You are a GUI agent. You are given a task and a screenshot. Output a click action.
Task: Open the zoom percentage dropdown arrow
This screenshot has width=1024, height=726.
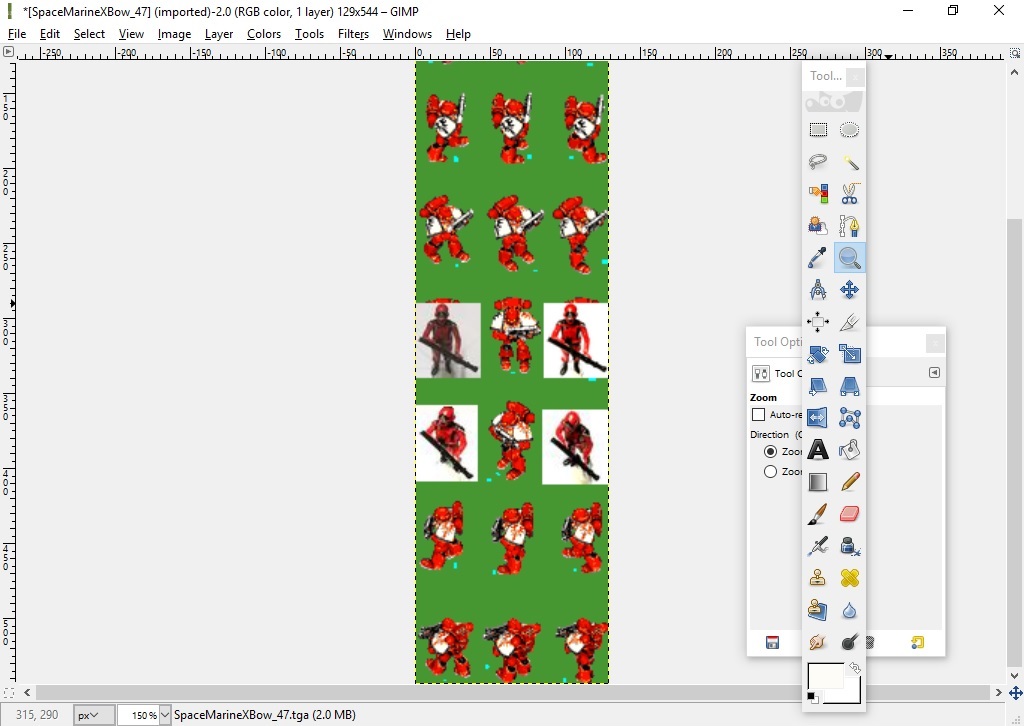tap(165, 715)
